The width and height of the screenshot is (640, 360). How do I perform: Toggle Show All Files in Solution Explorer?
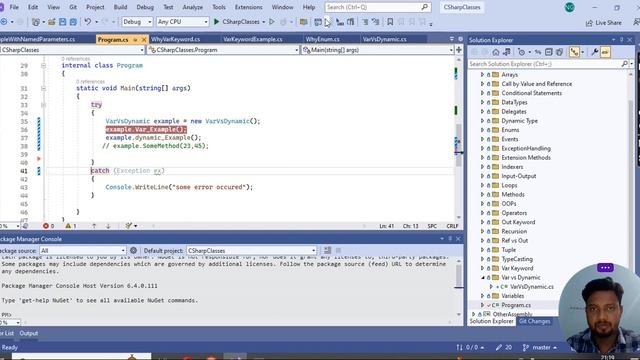(559, 52)
